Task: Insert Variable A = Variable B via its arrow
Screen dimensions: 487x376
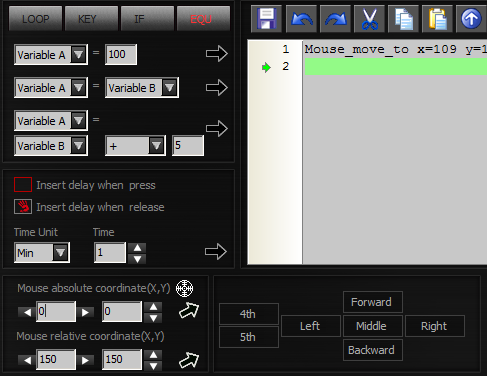Action: pyautogui.click(x=217, y=88)
